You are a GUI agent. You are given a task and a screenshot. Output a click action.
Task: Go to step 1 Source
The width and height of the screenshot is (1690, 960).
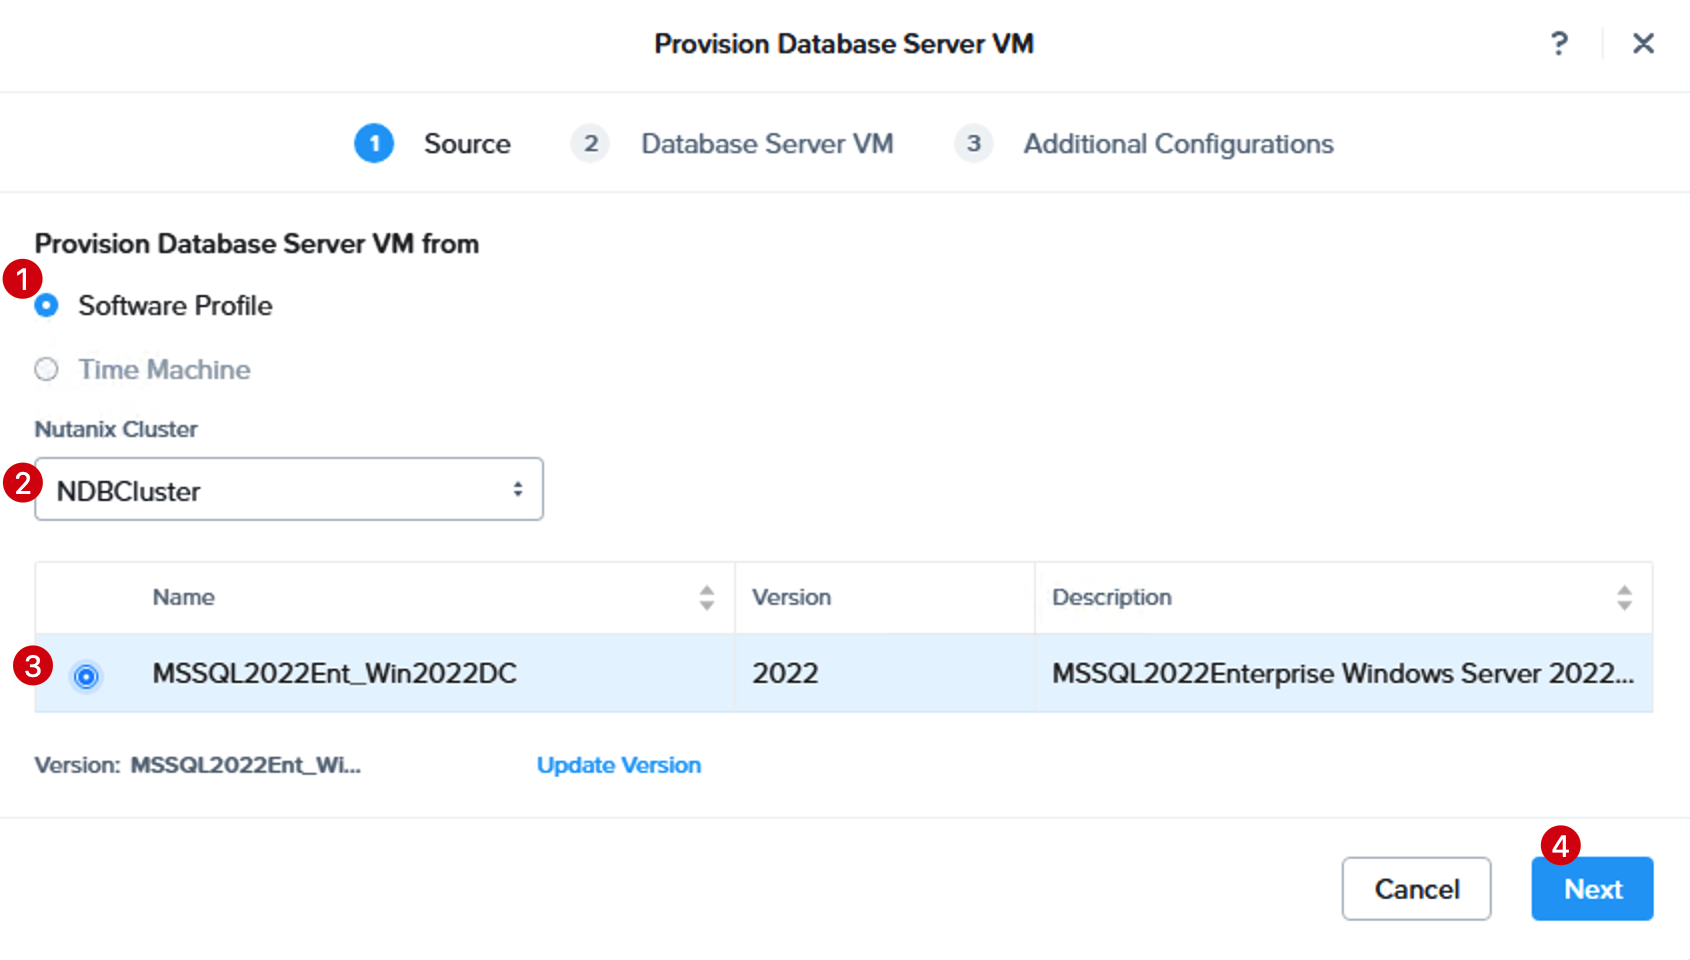tap(432, 143)
